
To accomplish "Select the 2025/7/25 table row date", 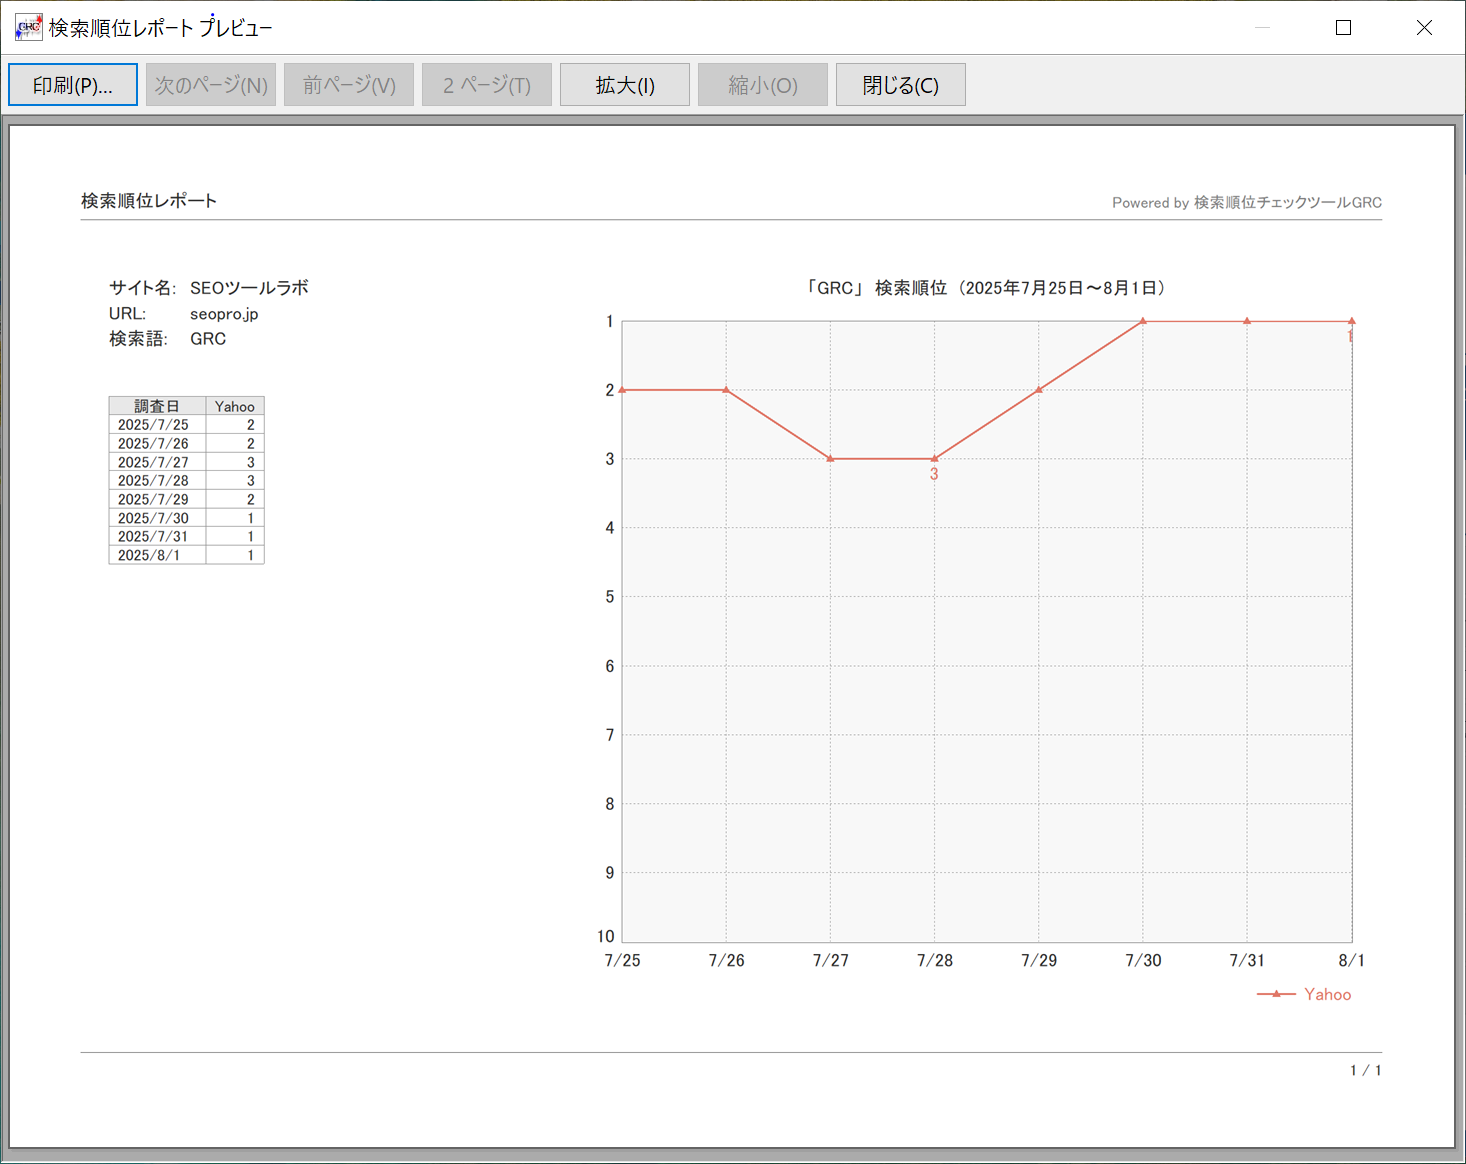I will [x=153, y=425].
